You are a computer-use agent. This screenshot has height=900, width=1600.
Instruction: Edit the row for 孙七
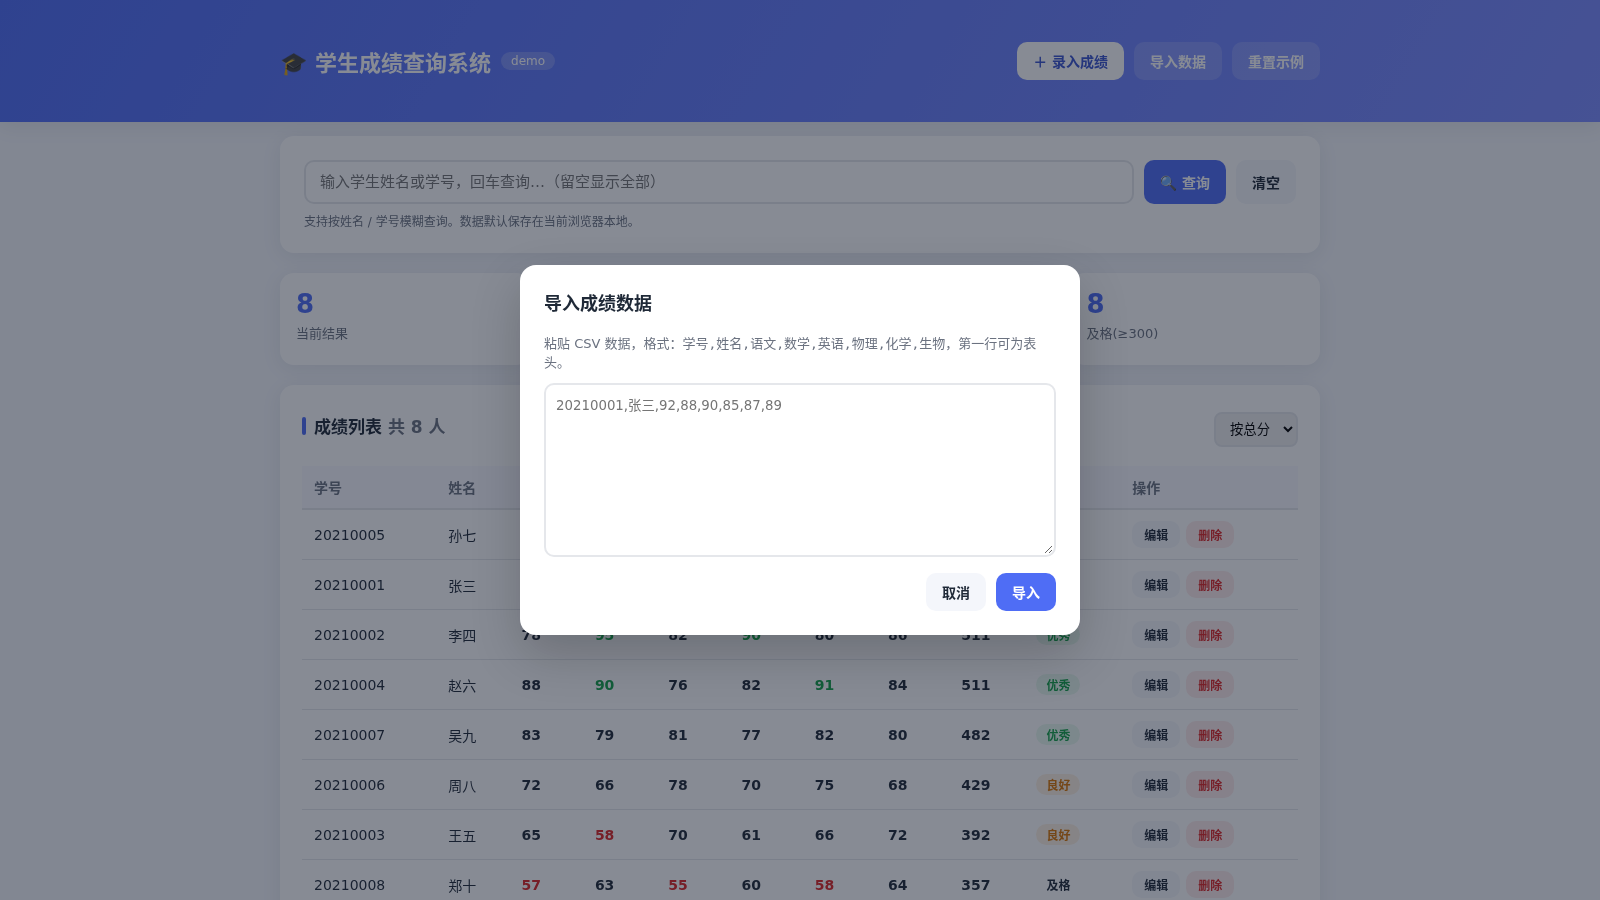1156,535
